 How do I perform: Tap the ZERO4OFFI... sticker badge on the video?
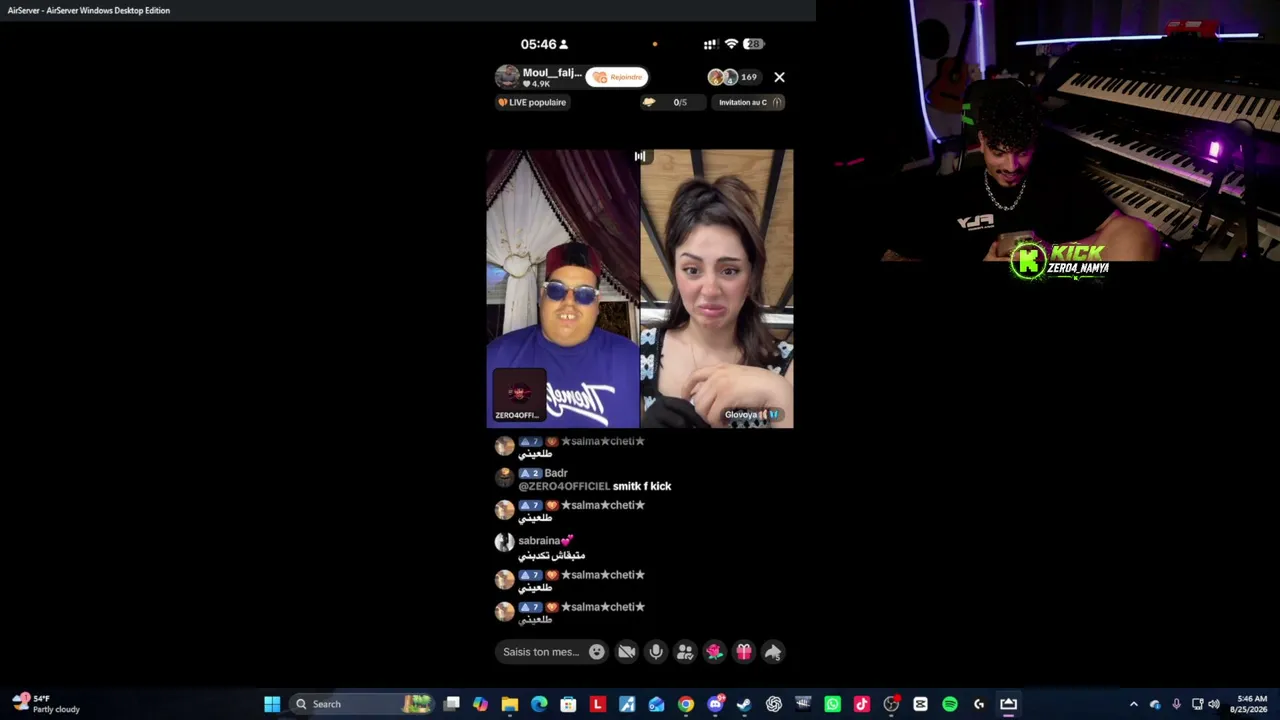tap(518, 396)
